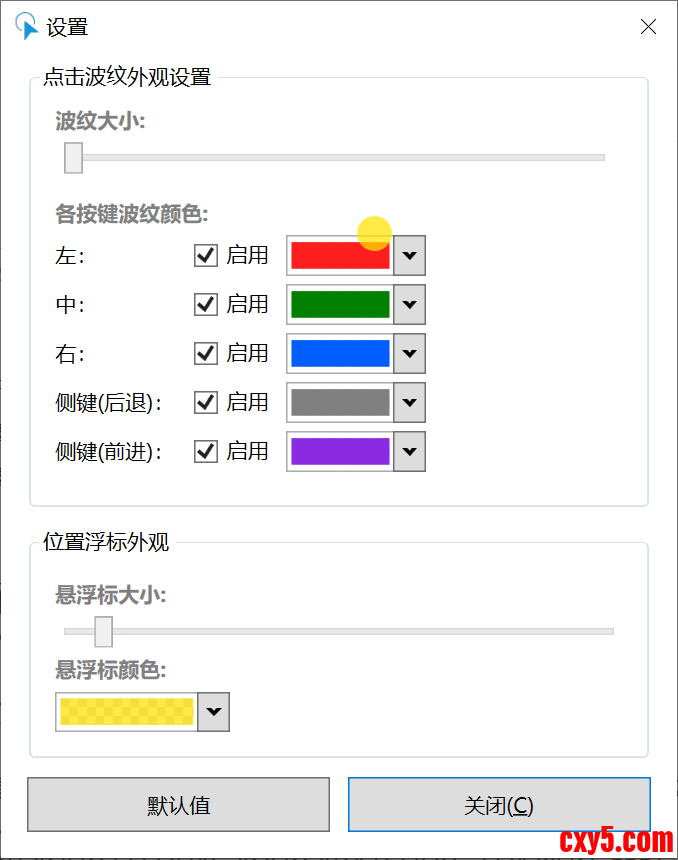The image size is (678, 860).
Task: Open the 右 button color dropdown
Action: coord(409,353)
